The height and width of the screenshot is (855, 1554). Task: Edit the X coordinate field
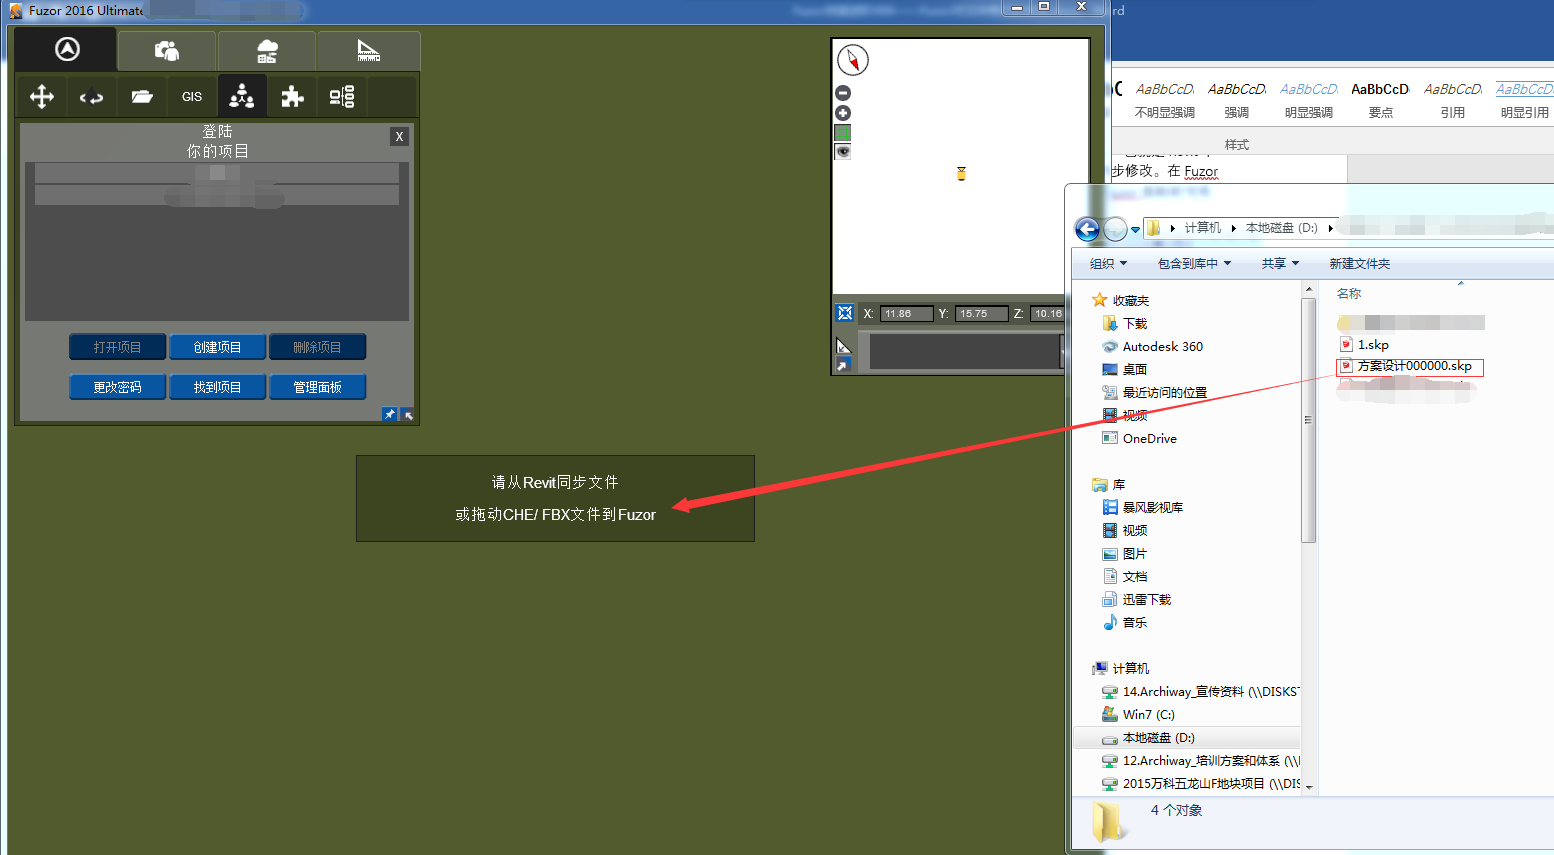click(907, 314)
